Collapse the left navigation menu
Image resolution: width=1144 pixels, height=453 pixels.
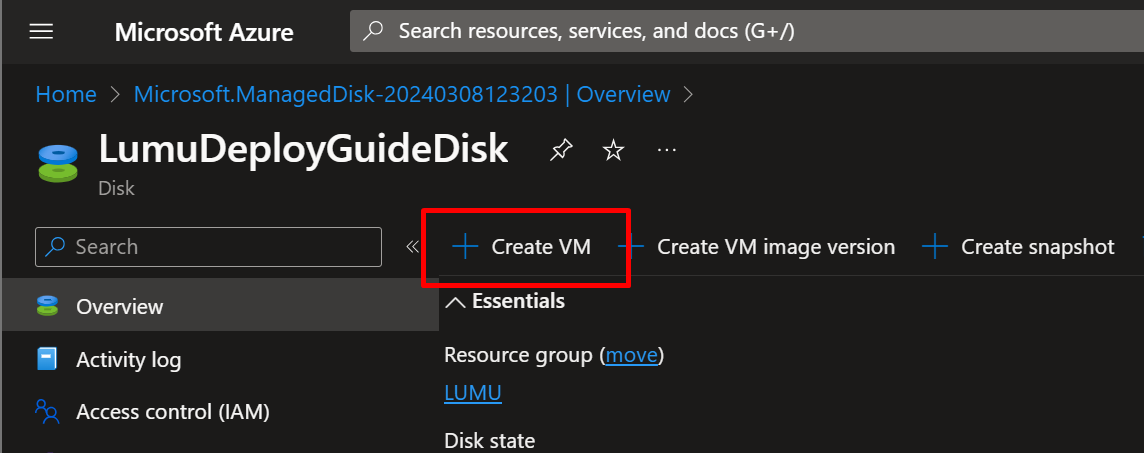pyautogui.click(x=412, y=247)
